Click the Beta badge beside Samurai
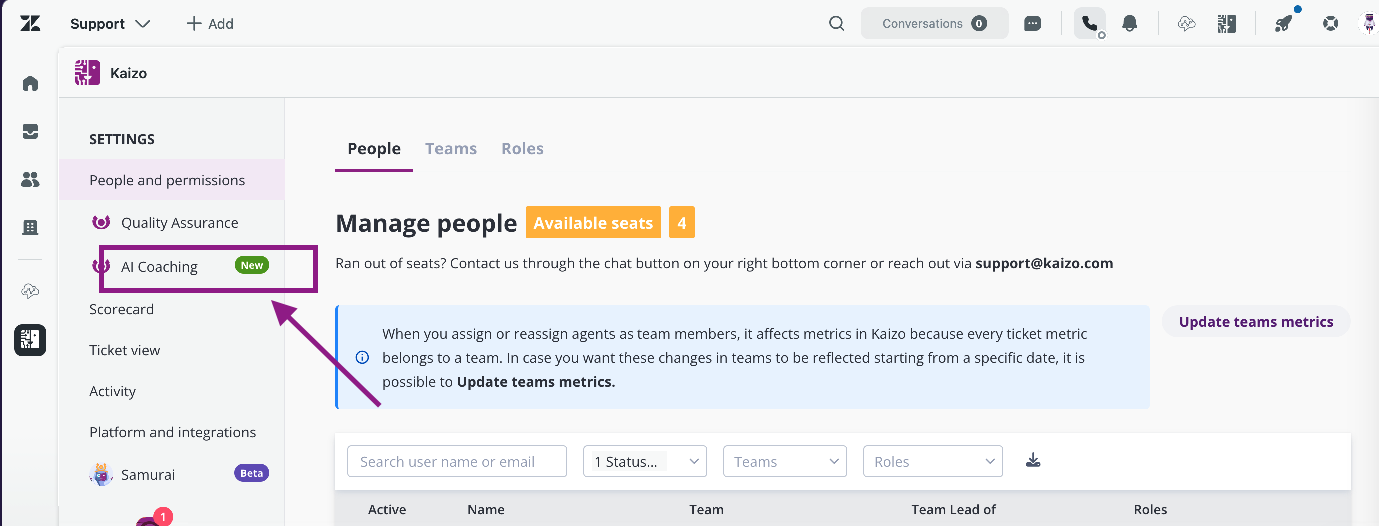The image size is (1379, 526). point(252,473)
